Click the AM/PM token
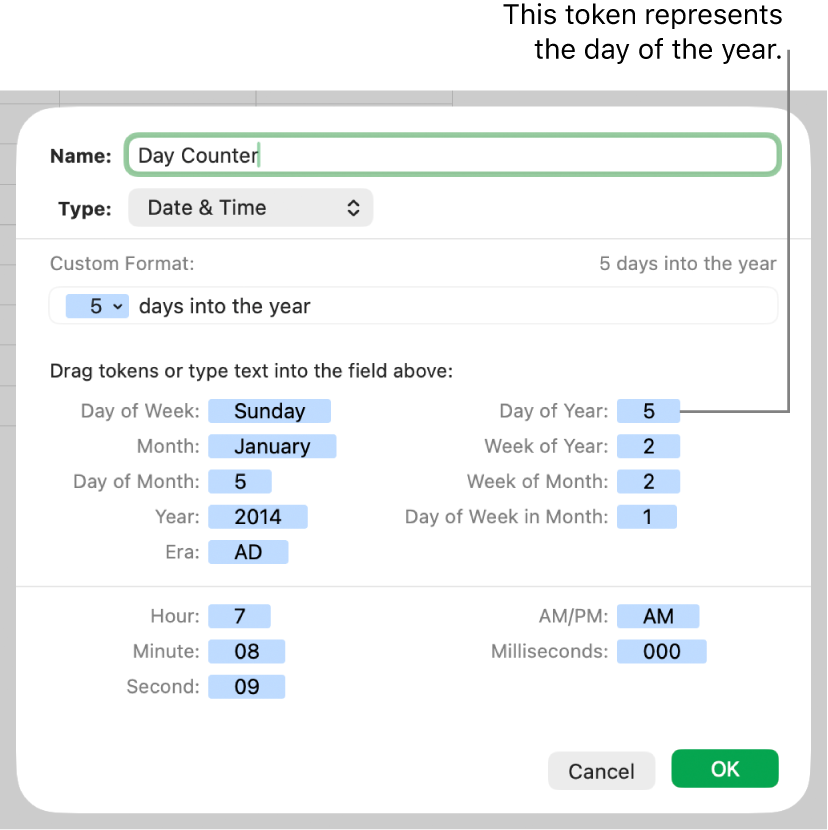 click(x=658, y=616)
